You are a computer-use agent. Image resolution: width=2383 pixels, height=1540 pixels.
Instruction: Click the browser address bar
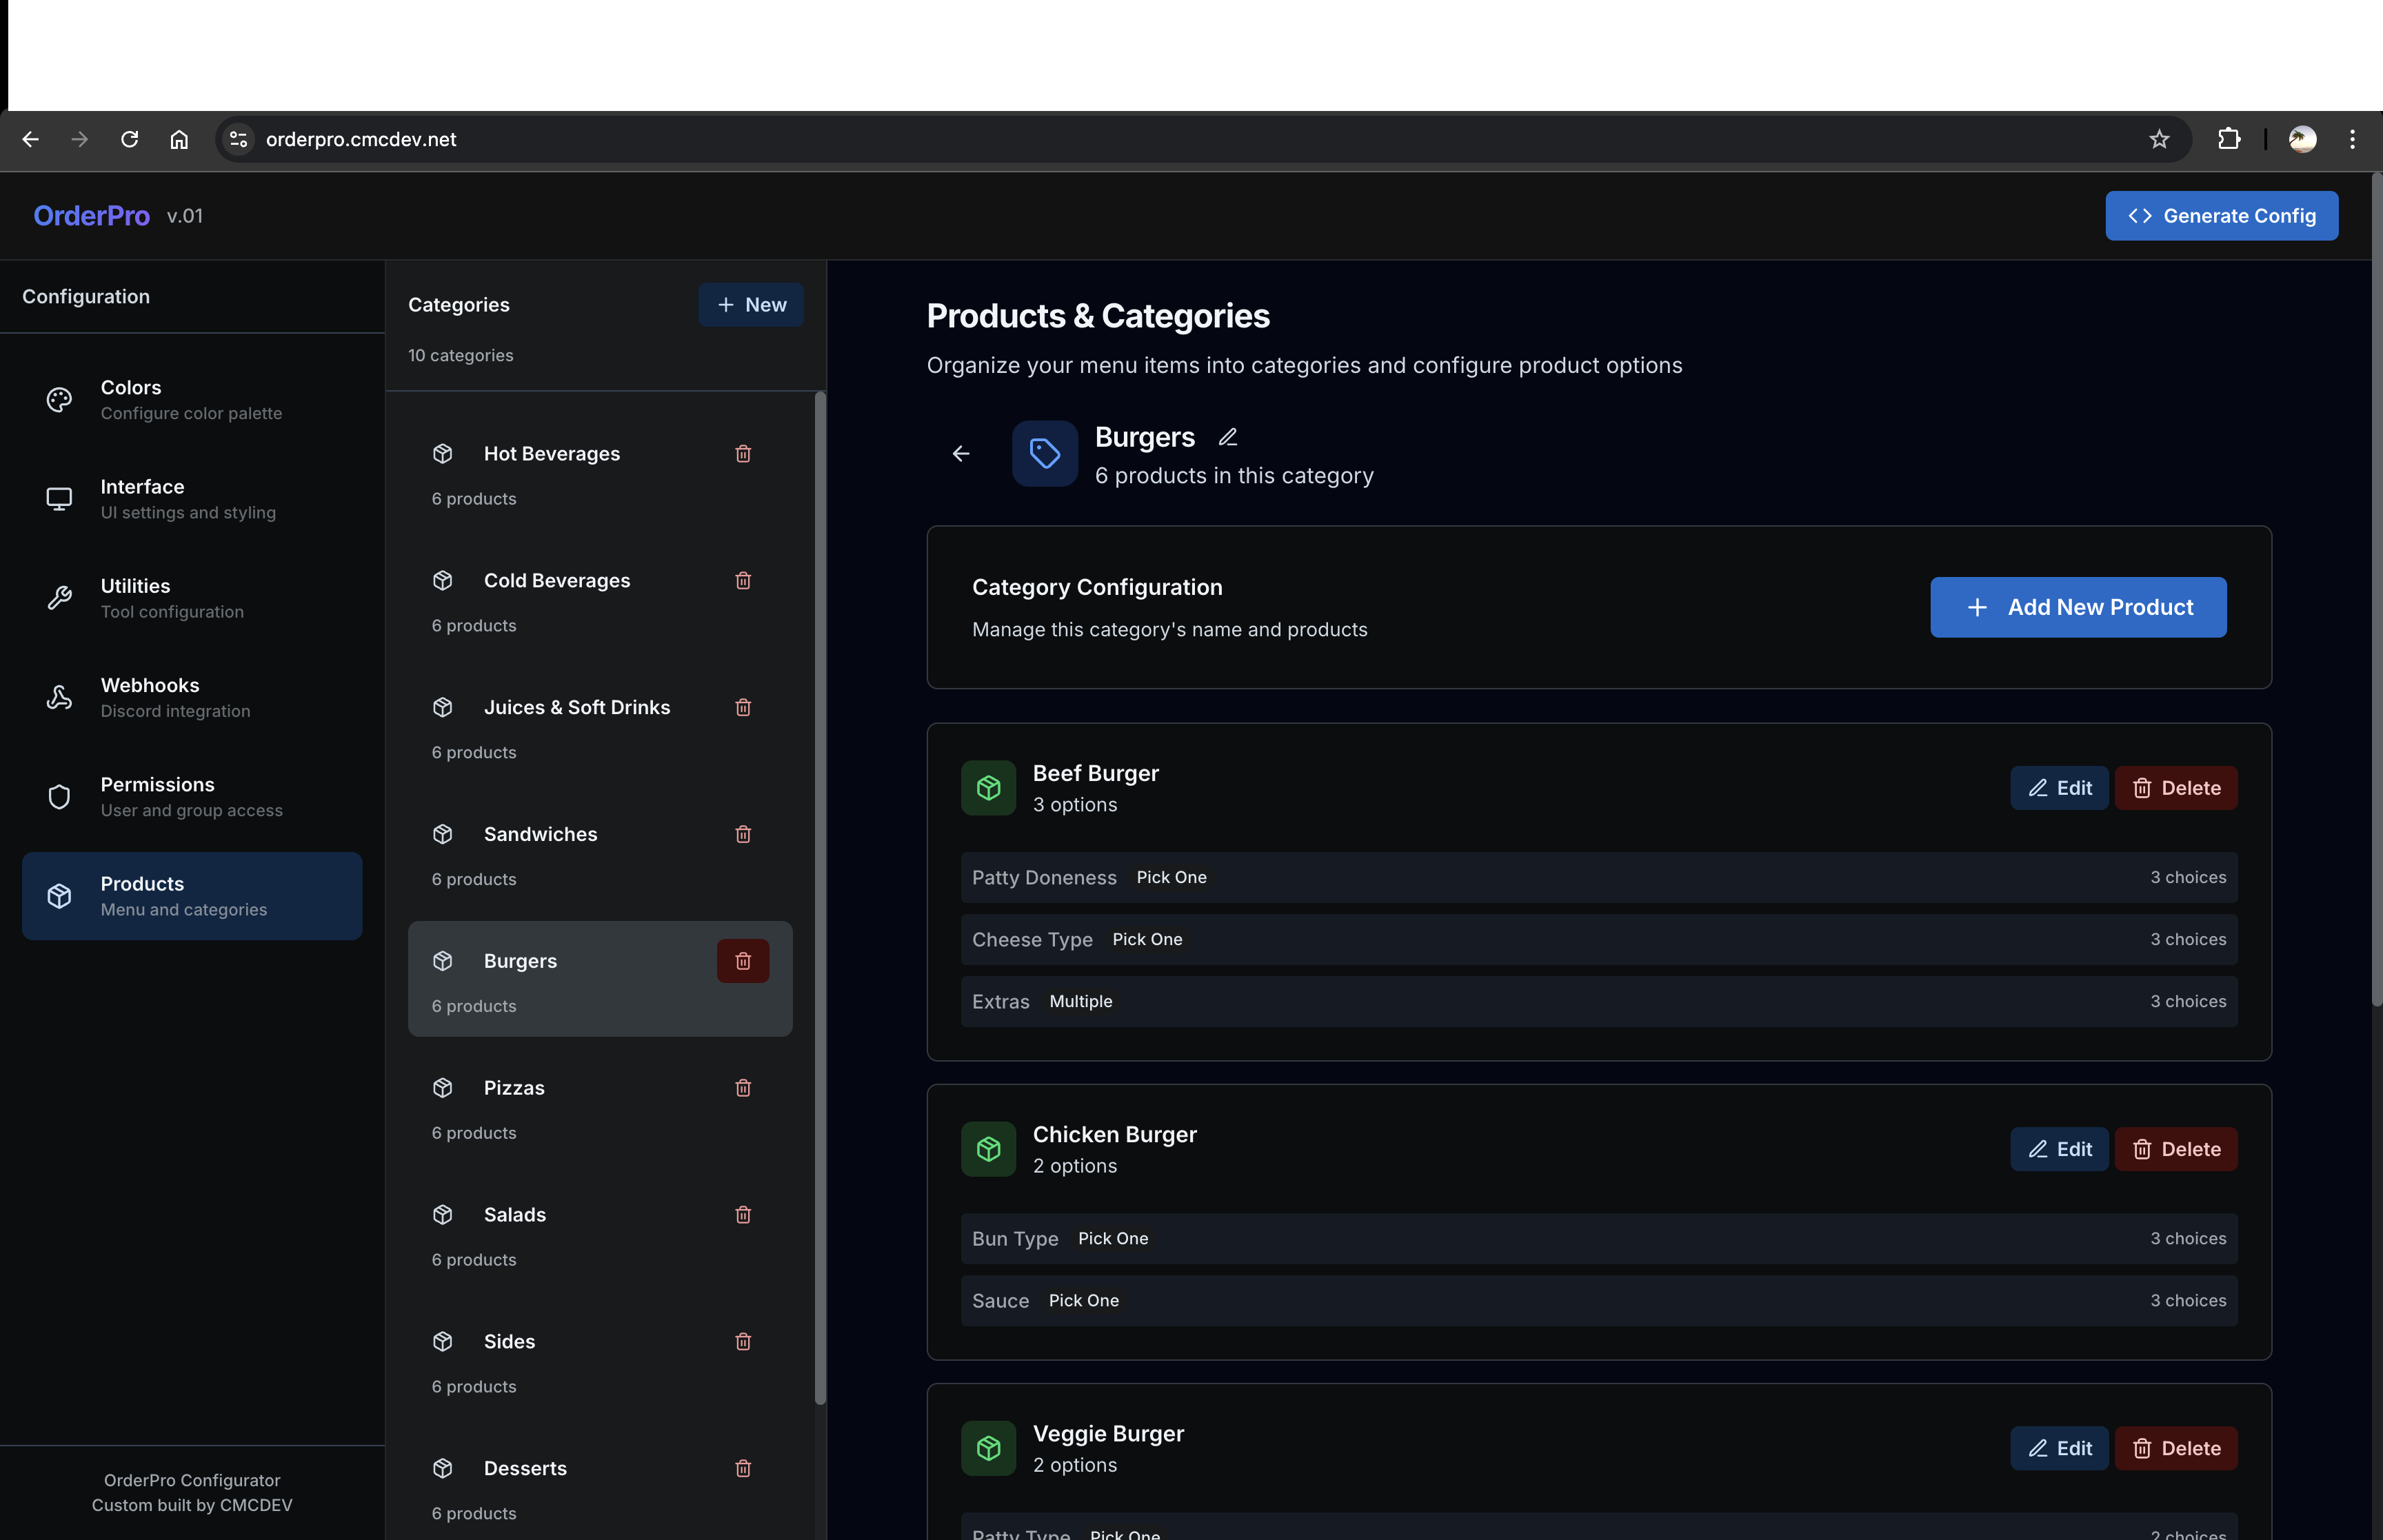coord(600,139)
